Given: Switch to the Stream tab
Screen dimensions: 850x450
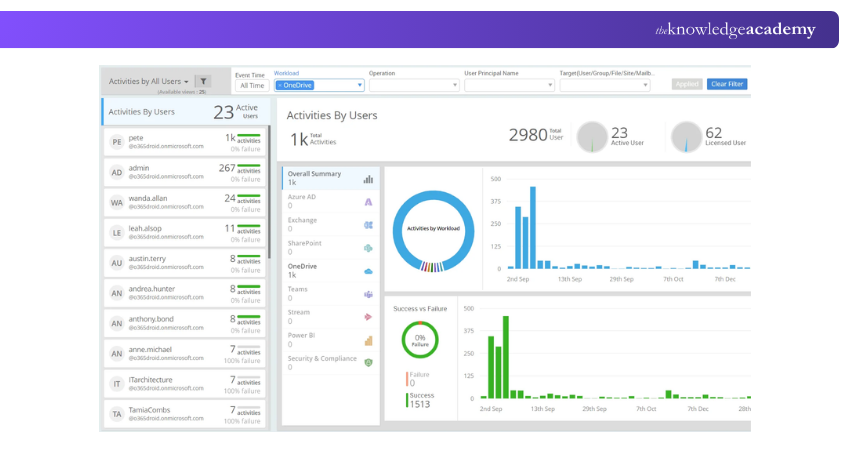Looking at the screenshot, I should [330, 317].
